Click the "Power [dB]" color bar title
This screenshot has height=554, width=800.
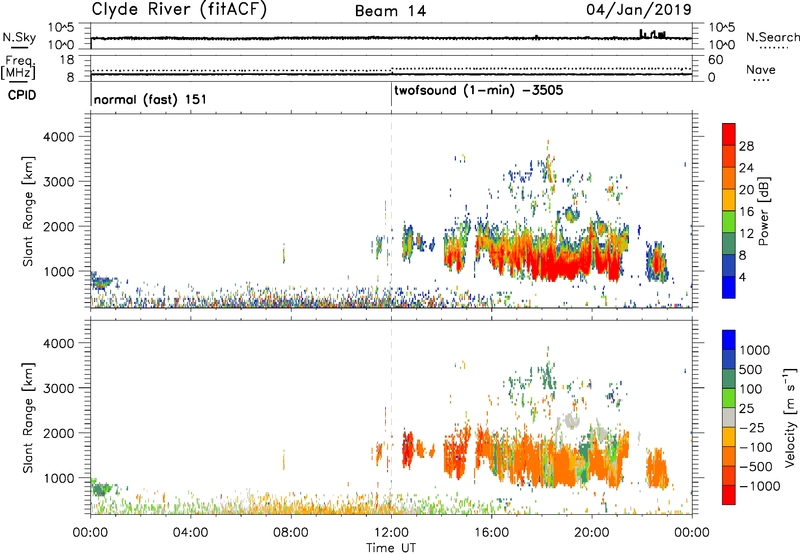[763, 211]
